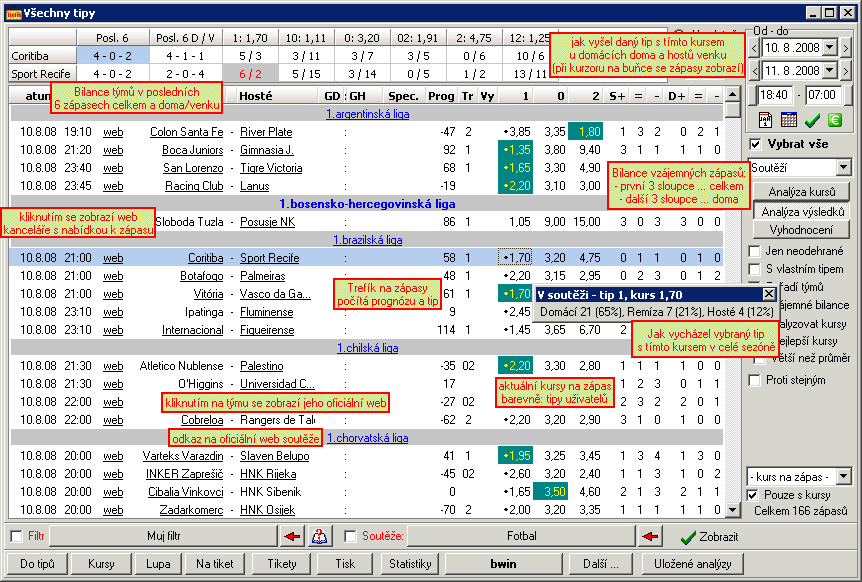
Task: Close the 'V soutěži - tip 1' popup
Action: click(769, 294)
